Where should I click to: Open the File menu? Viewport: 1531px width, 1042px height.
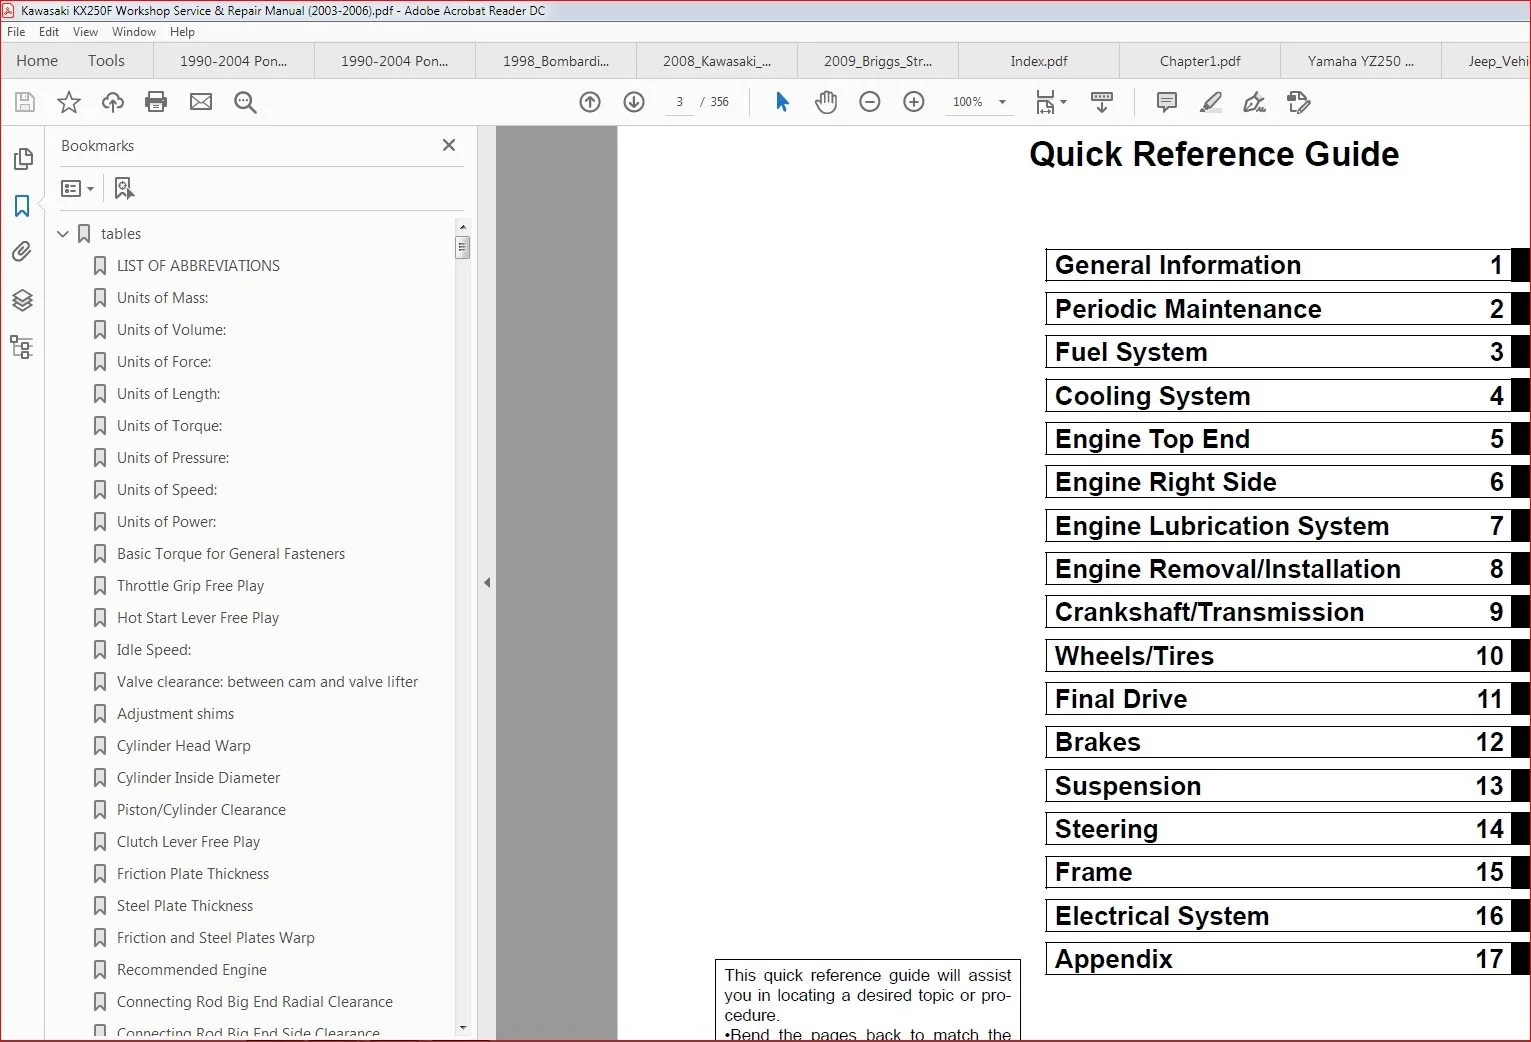pos(16,32)
